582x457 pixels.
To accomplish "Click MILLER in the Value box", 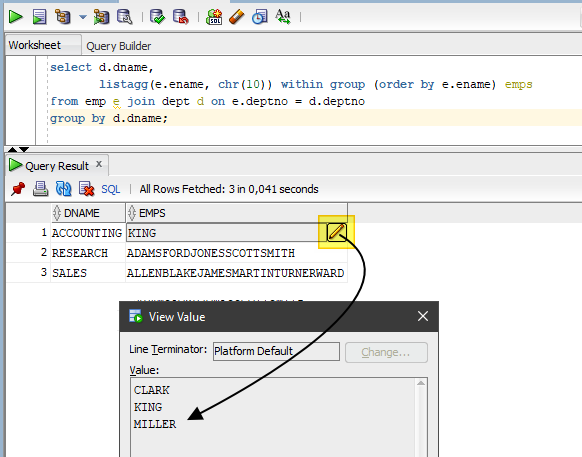I will [x=155, y=424].
